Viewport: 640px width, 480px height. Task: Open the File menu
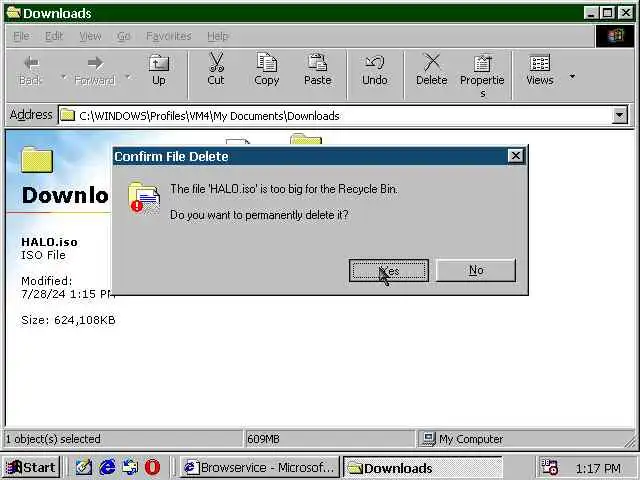[x=21, y=36]
